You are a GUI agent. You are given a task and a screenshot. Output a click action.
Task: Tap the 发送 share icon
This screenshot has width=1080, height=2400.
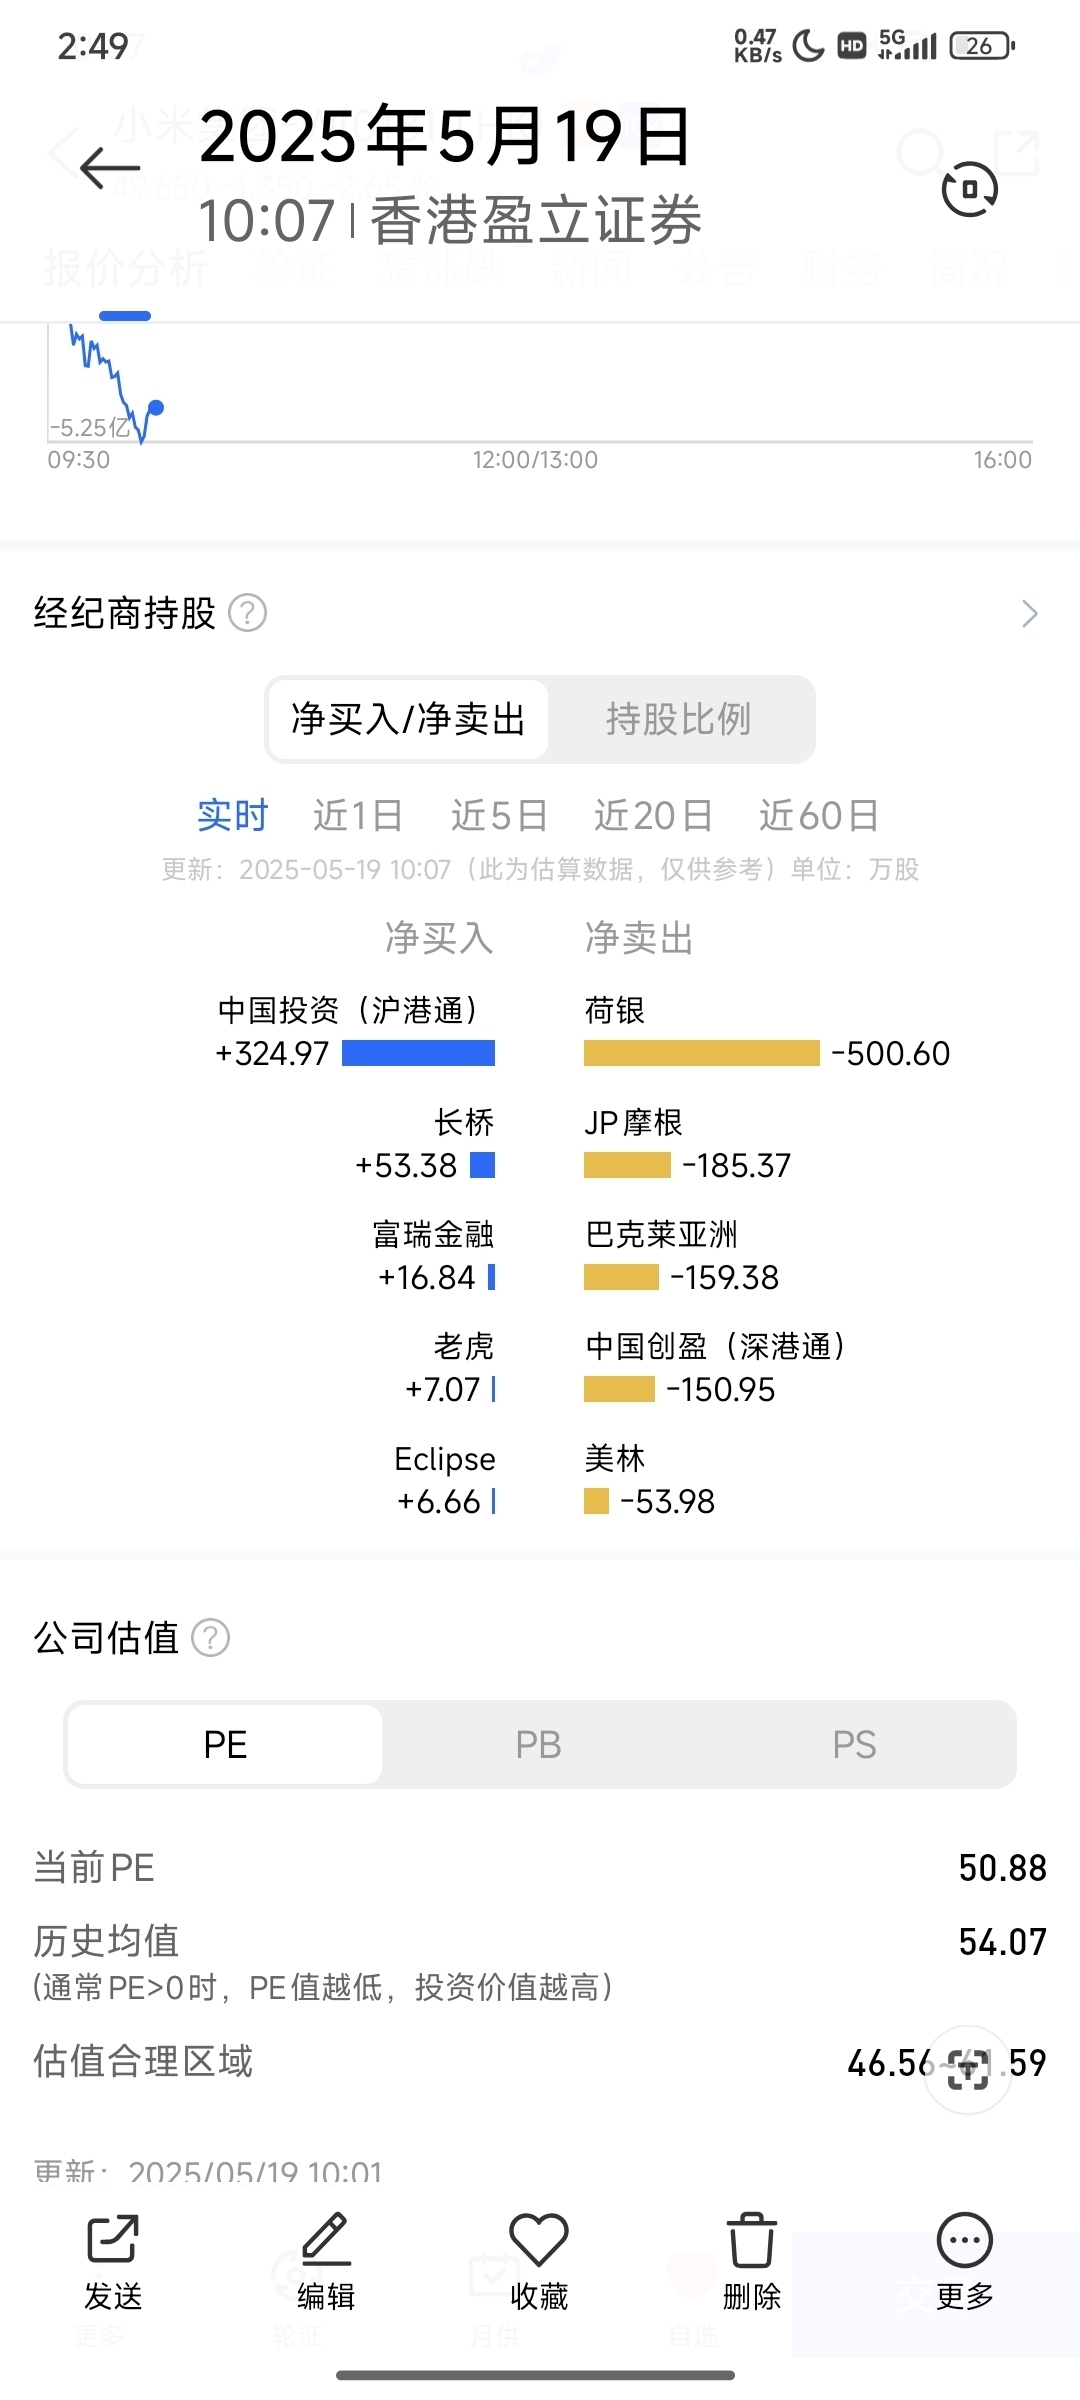[113, 2239]
